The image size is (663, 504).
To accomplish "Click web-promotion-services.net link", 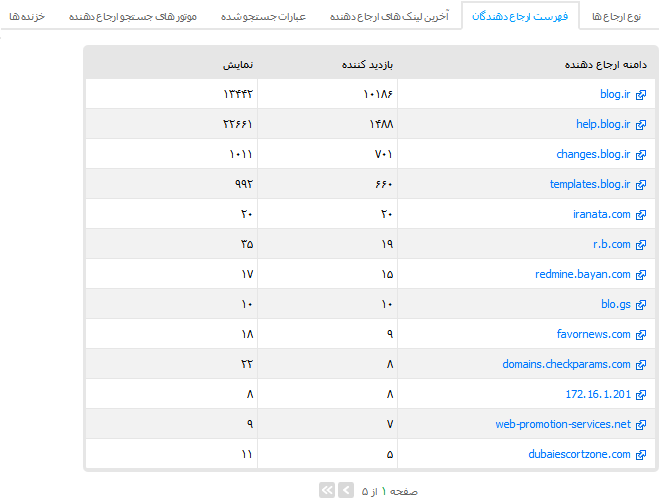I will click(563, 425).
